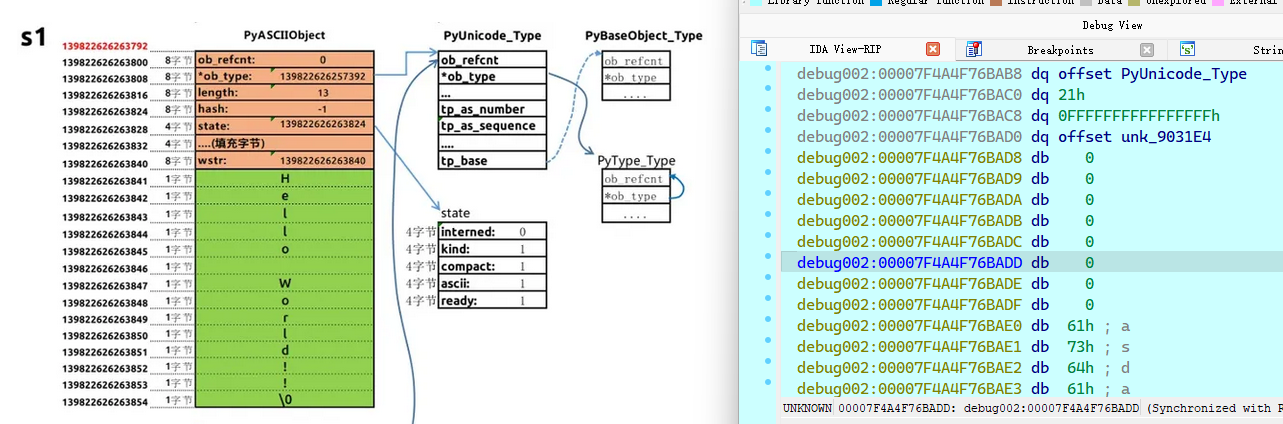Screen dimensions: 1283x424
Task: Close the Breakpoints tab
Action: (x=1147, y=49)
